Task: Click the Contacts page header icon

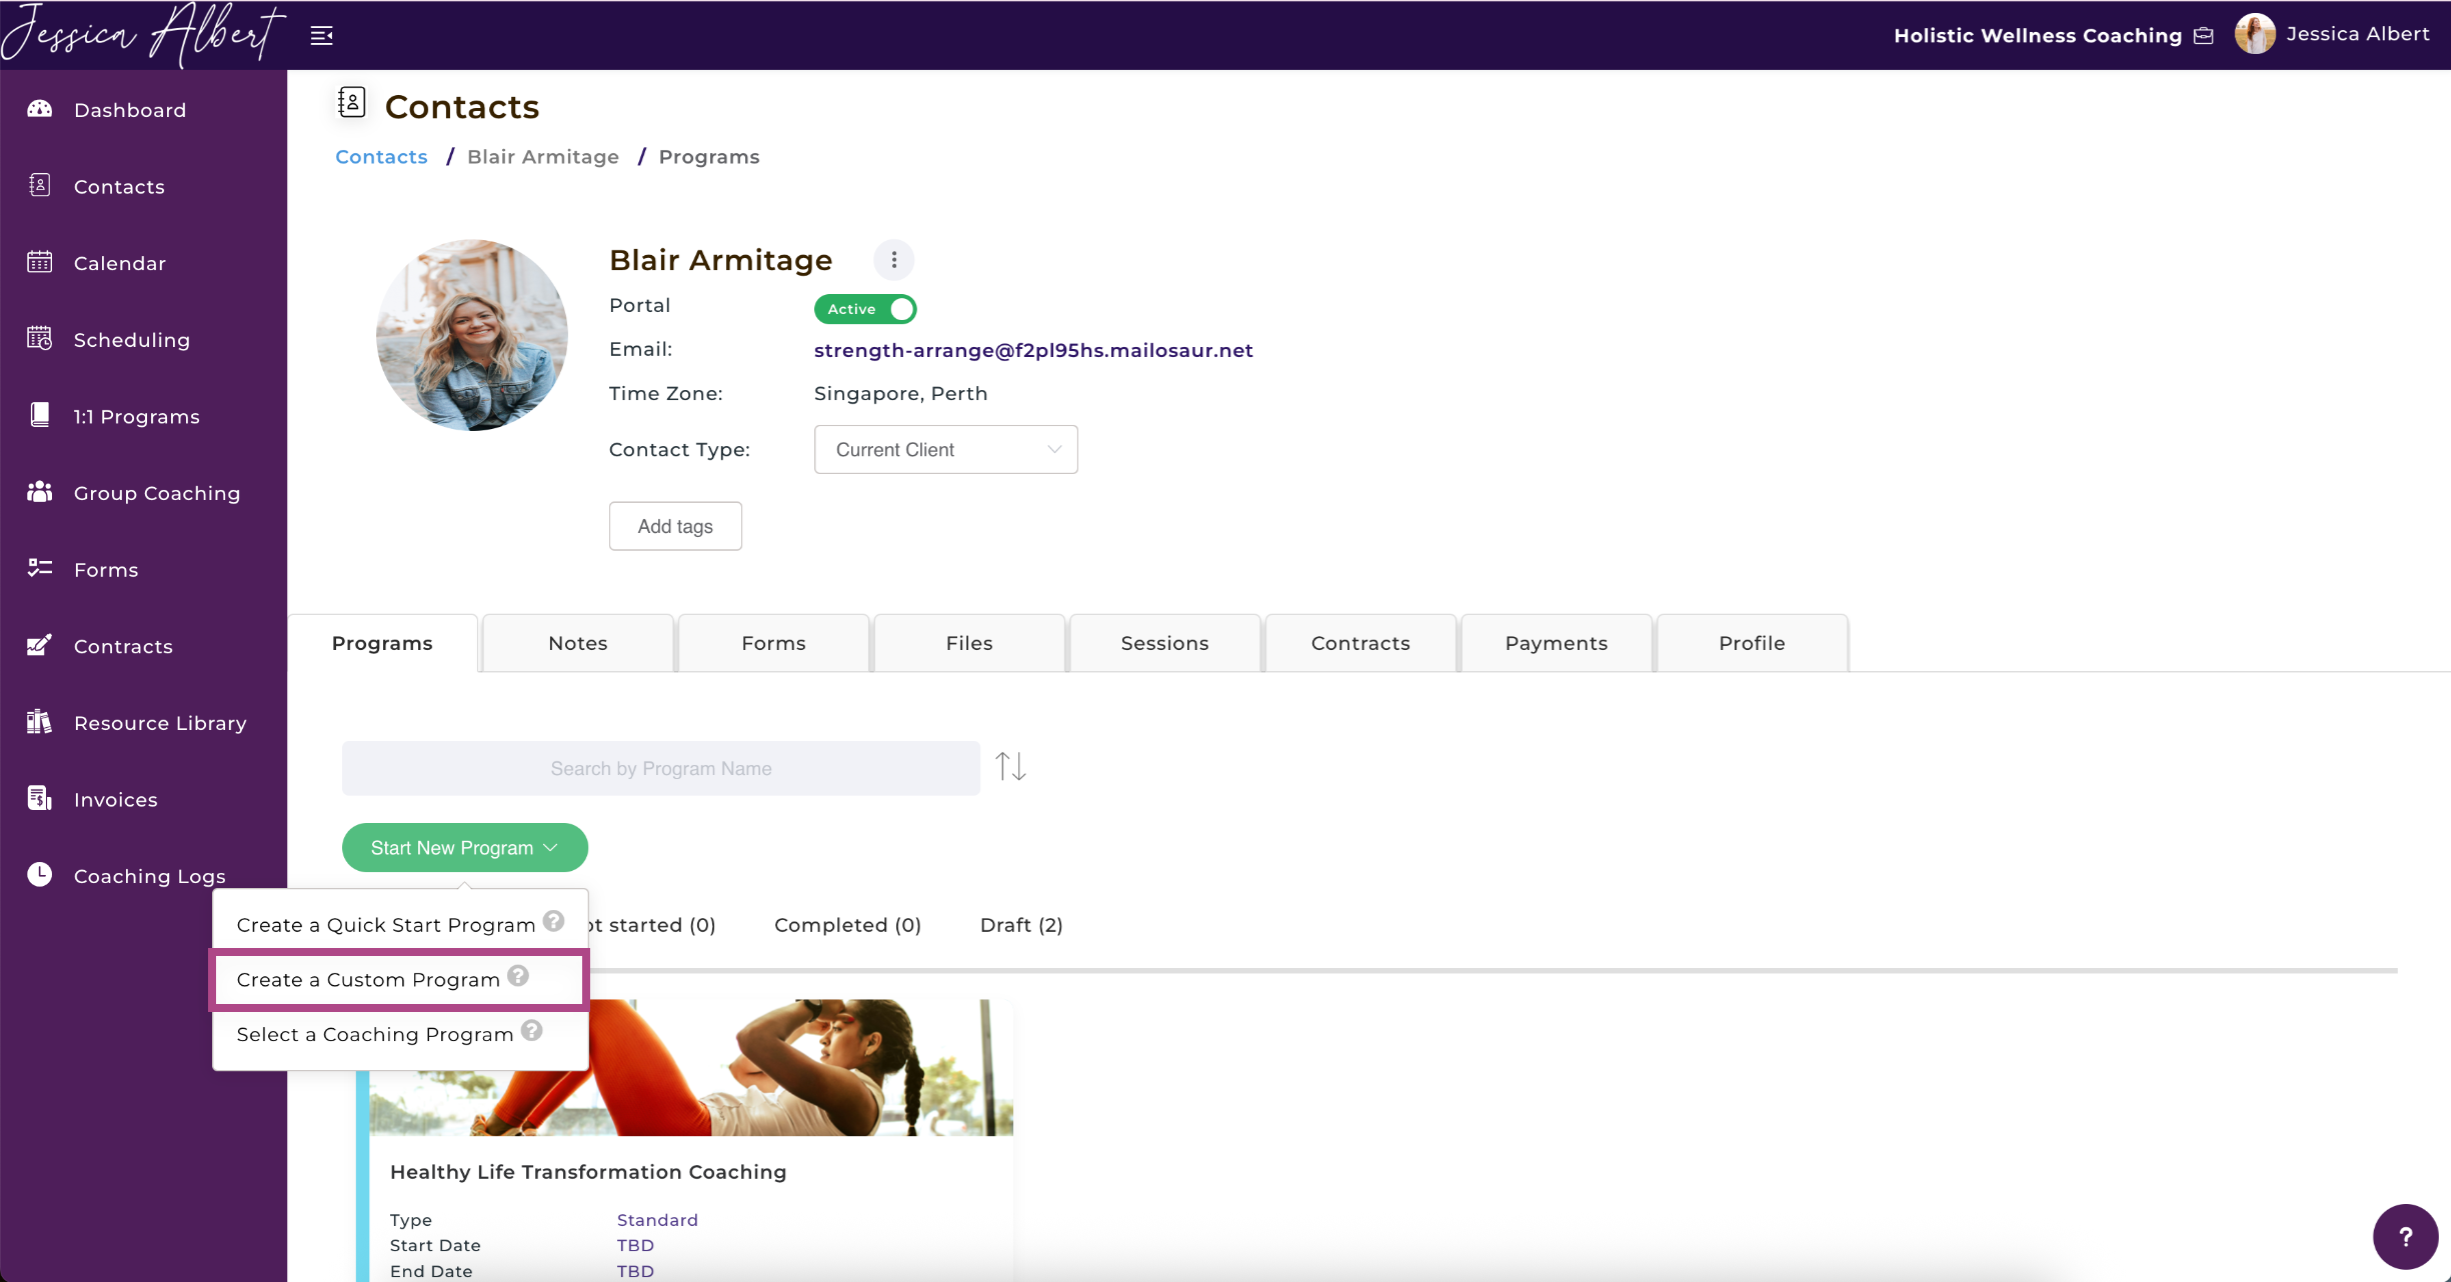Action: point(351,103)
